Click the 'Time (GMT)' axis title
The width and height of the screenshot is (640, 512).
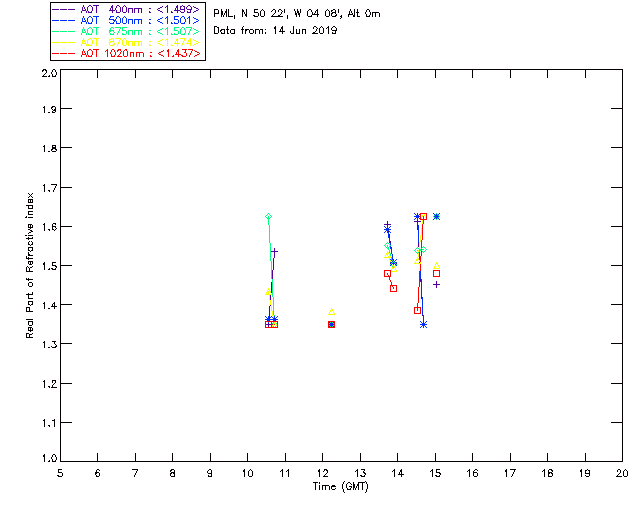[340, 487]
